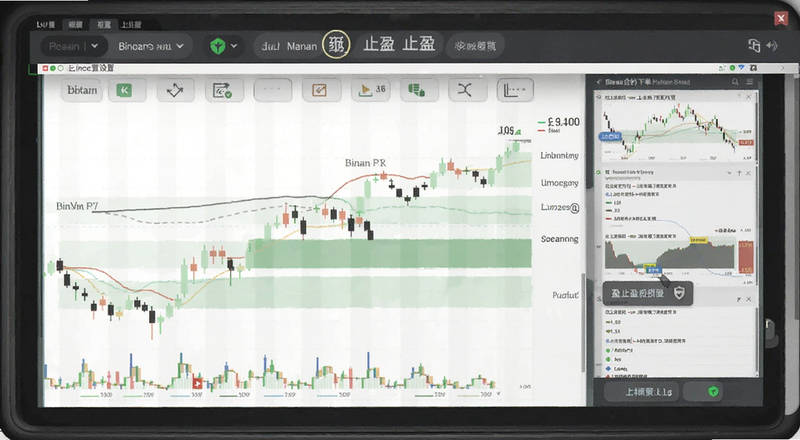The image size is (800, 440).
Task: Select the arrow trend-line drawing tool
Action: 175,90
